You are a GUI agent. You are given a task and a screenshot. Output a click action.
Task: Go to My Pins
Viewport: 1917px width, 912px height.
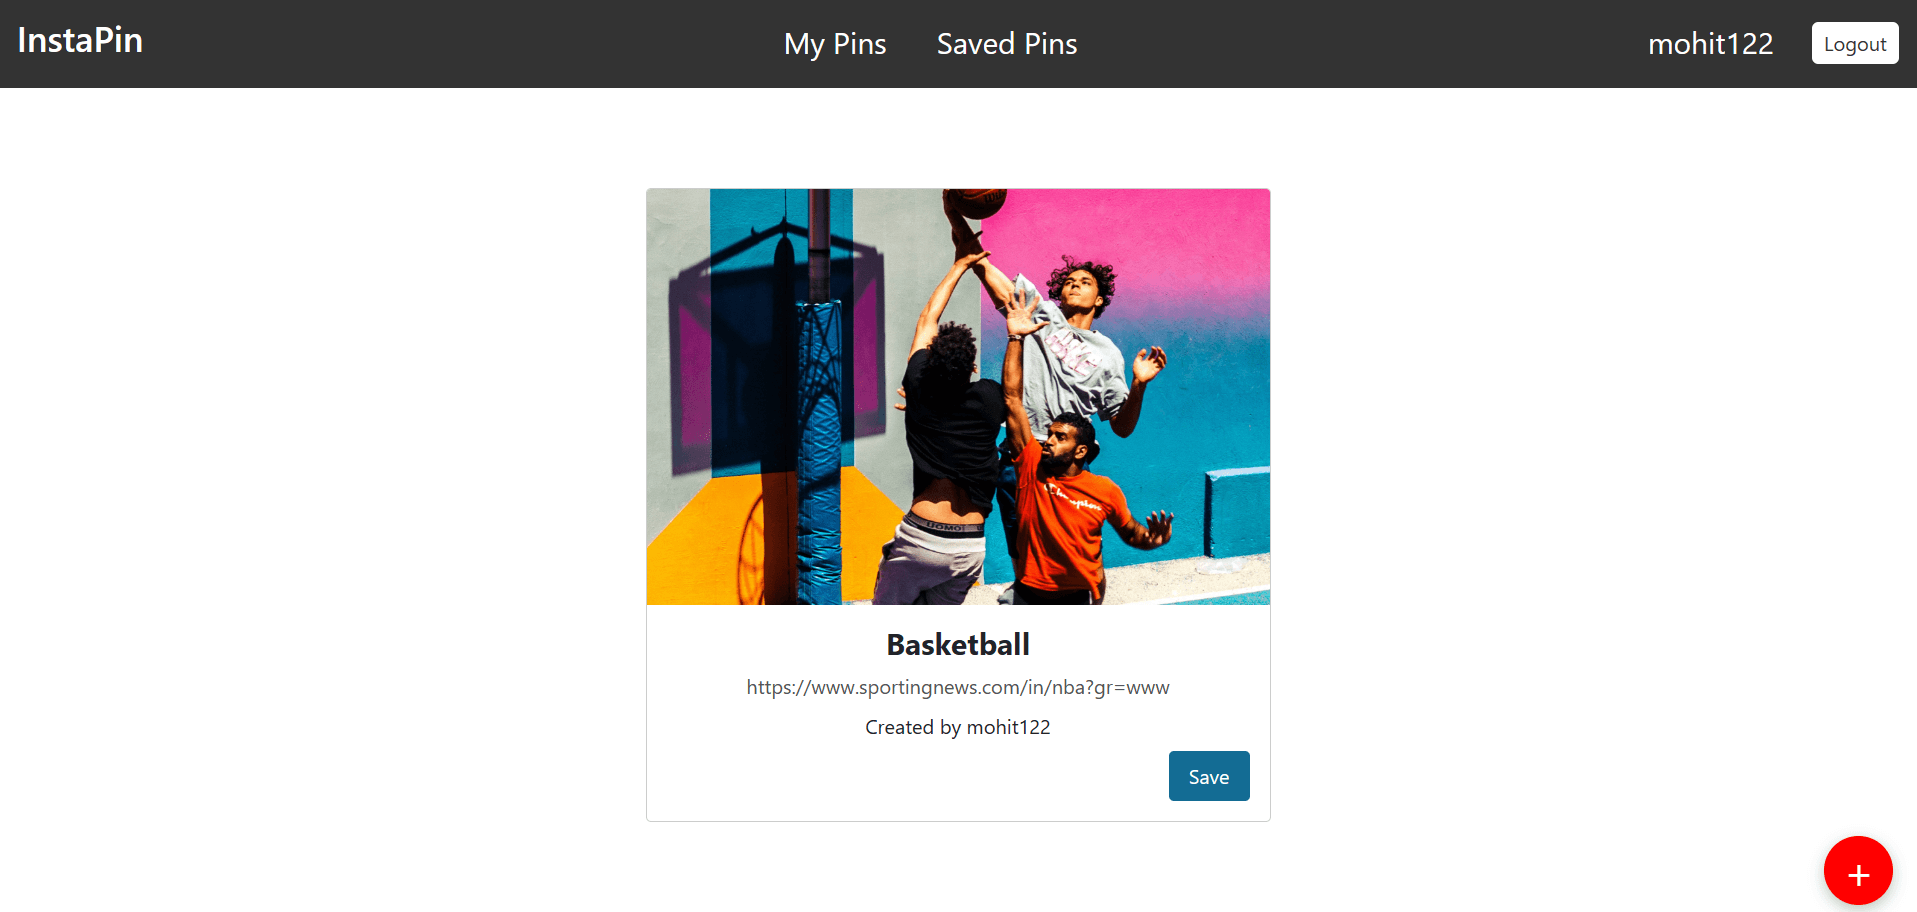(x=835, y=44)
